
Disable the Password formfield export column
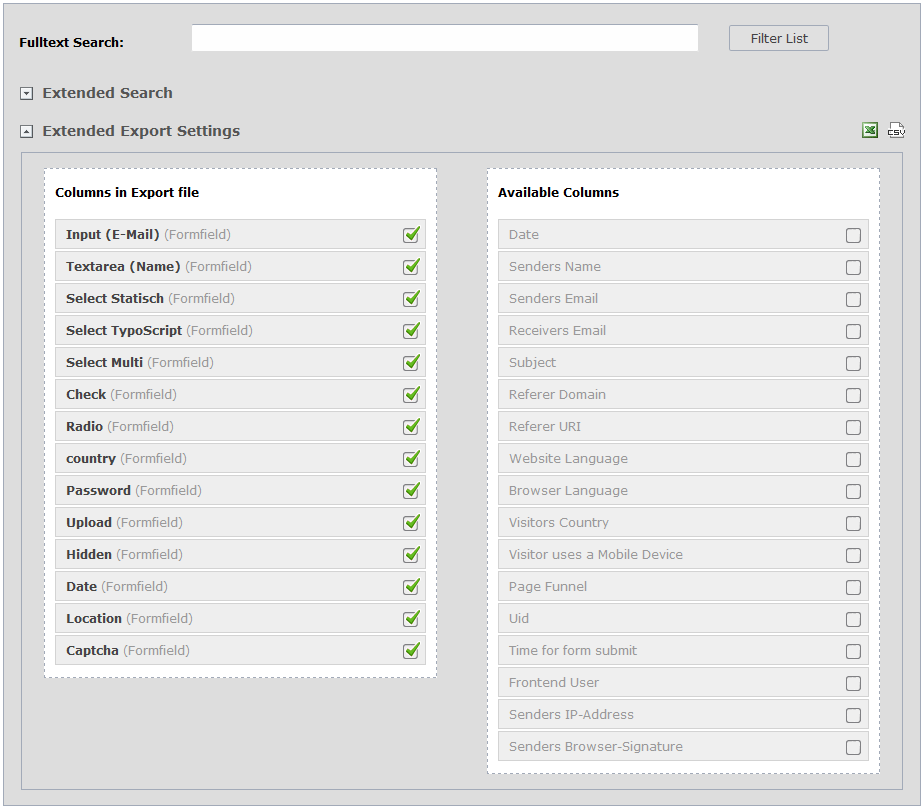pyautogui.click(x=411, y=491)
